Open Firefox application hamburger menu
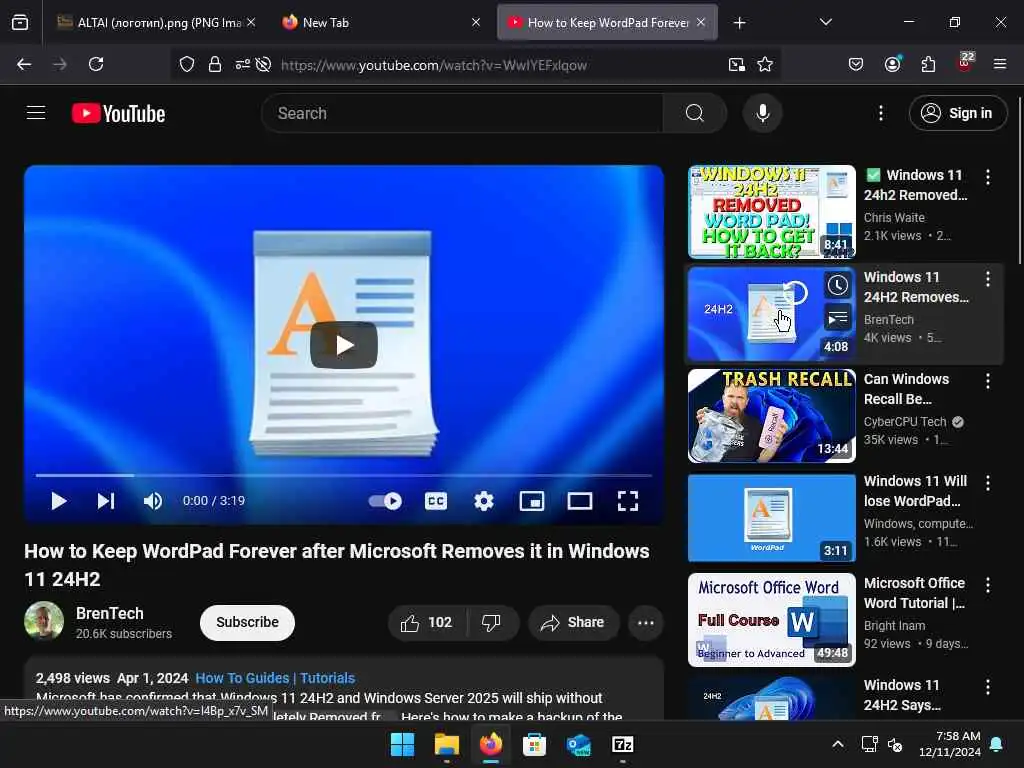 (x=1000, y=64)
